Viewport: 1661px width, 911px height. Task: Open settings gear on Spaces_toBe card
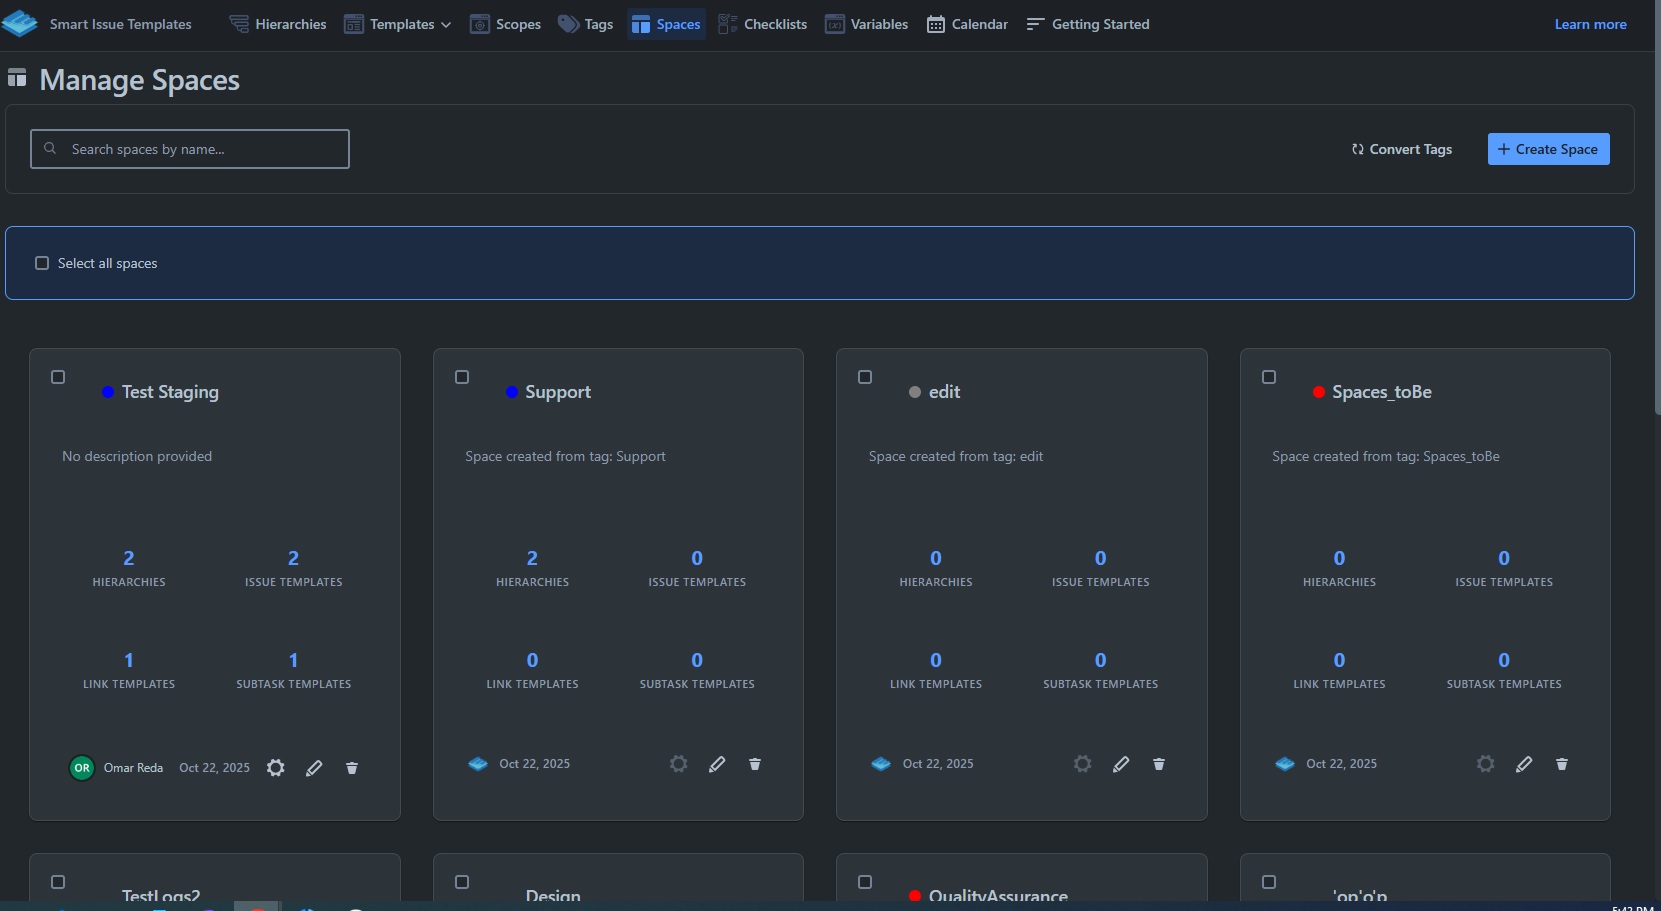1485,764
